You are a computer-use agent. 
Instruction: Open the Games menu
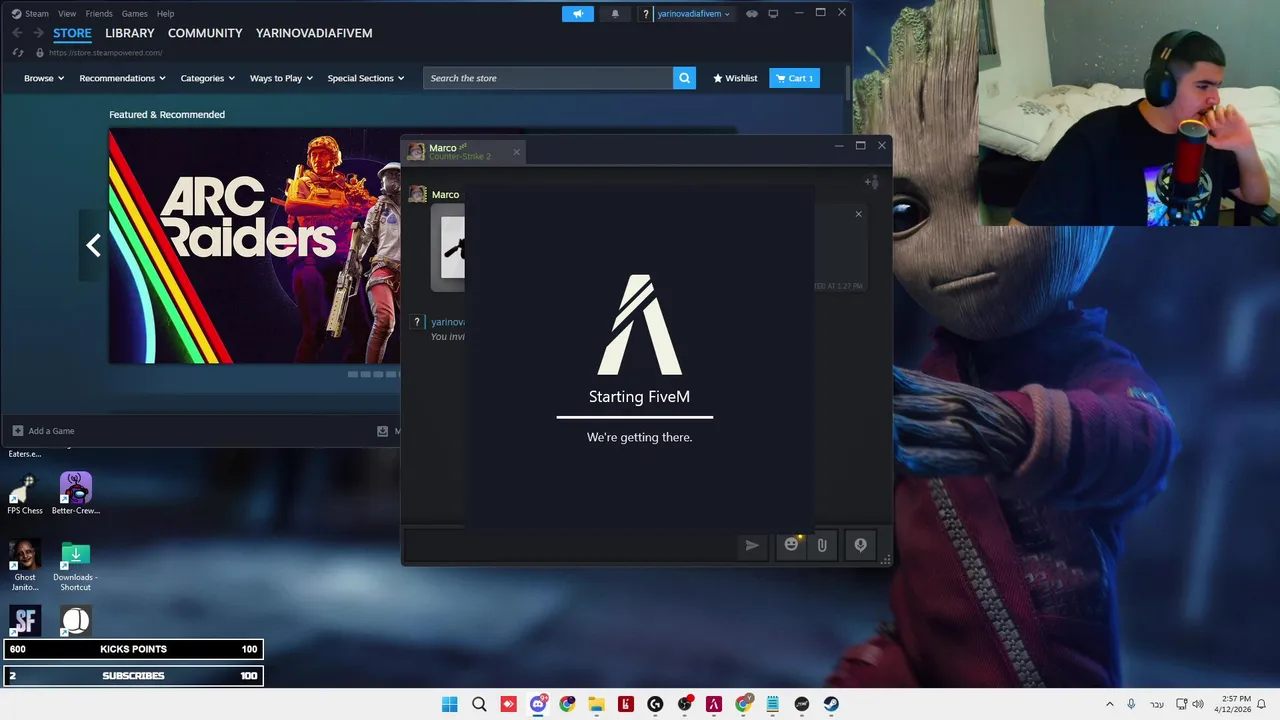tap(135, 14)
